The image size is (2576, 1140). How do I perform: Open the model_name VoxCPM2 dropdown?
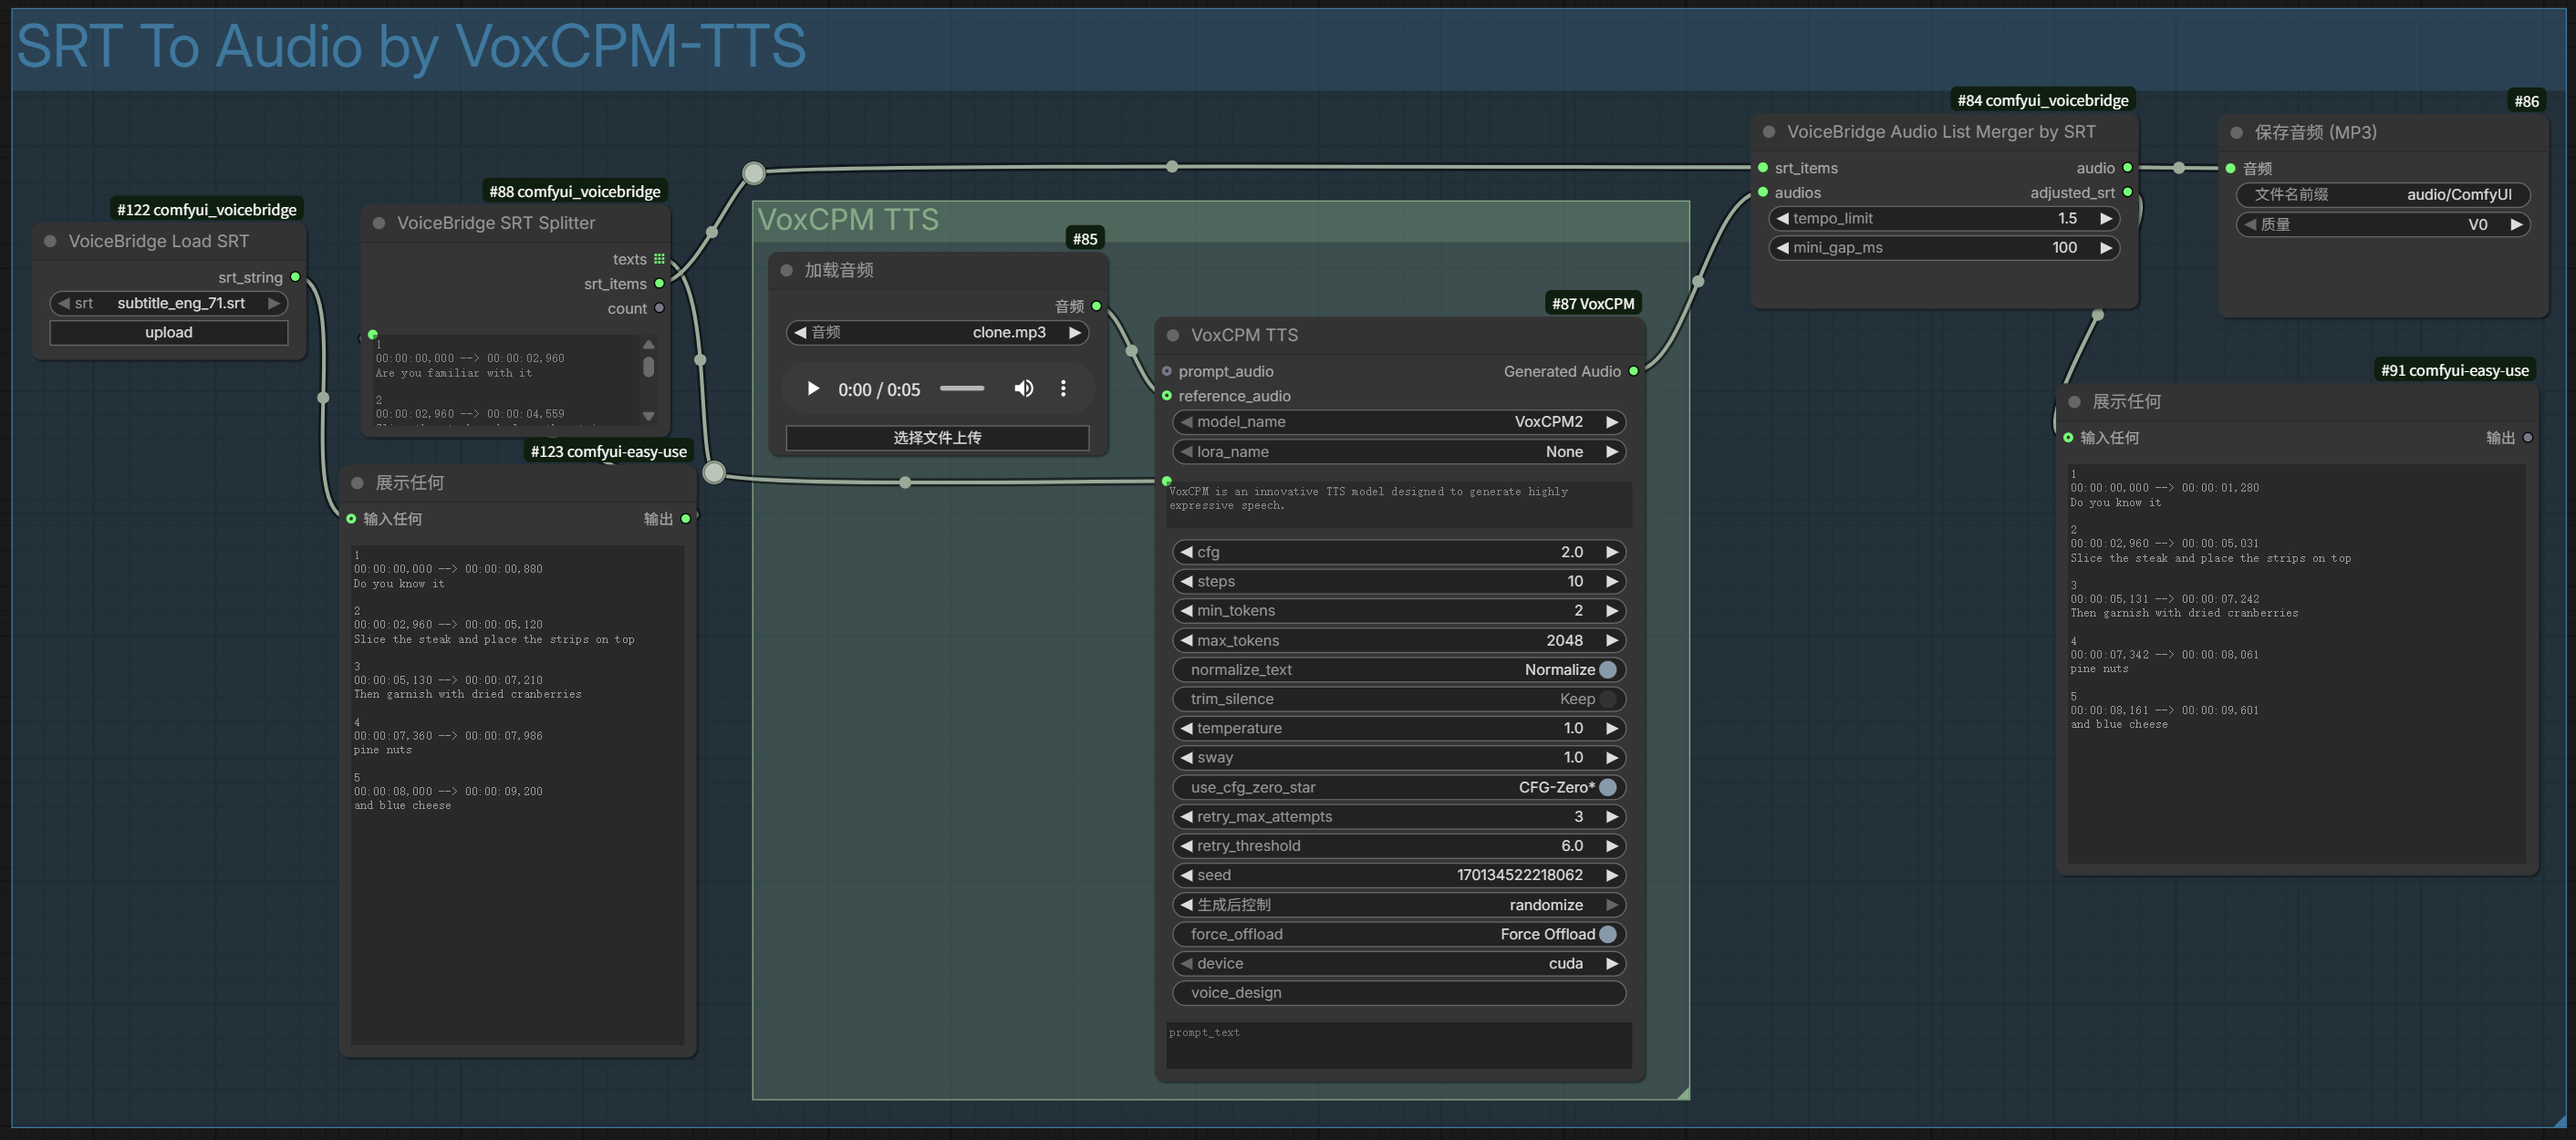pyautogui.click(x=1398, y=422)
